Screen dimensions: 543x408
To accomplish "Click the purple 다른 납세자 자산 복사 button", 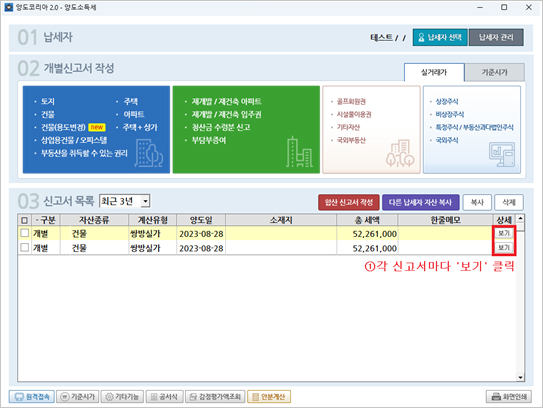I will pyautogui.click(x=420, y=202).
